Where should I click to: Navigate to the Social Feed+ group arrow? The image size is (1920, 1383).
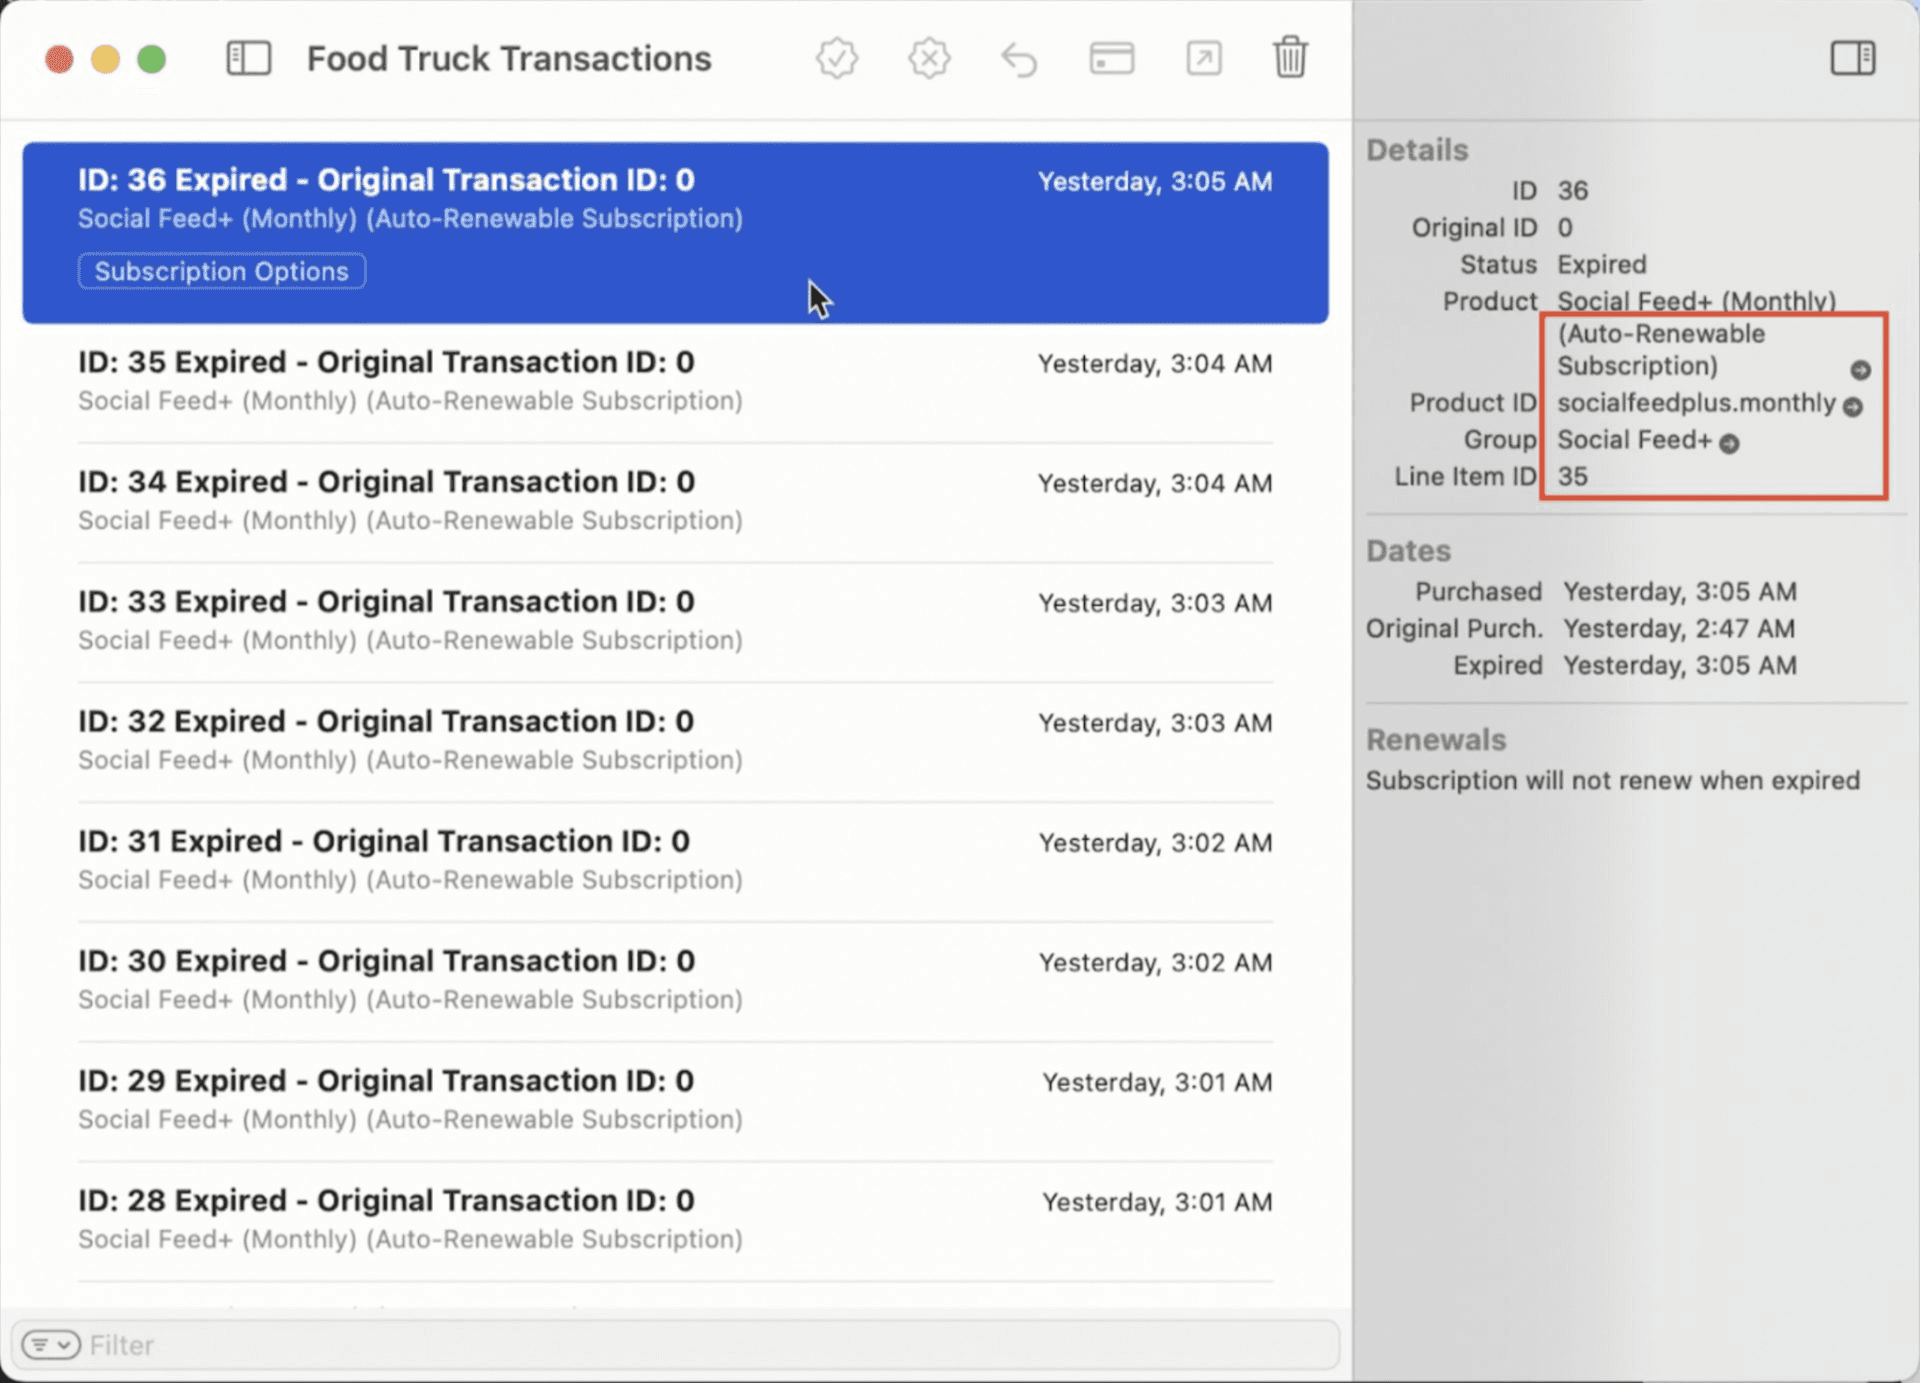coord(1729,443)
